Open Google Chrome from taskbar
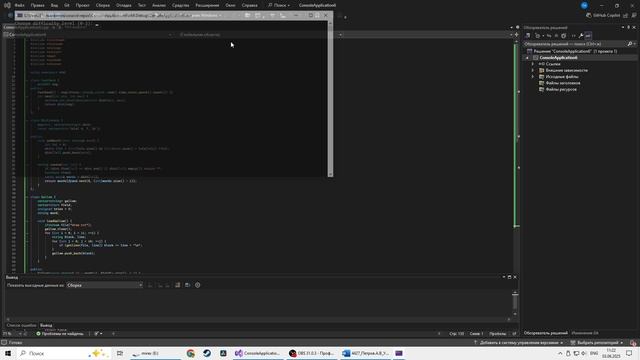This screenshot has height=360, width=640. (x=191, y=353)
